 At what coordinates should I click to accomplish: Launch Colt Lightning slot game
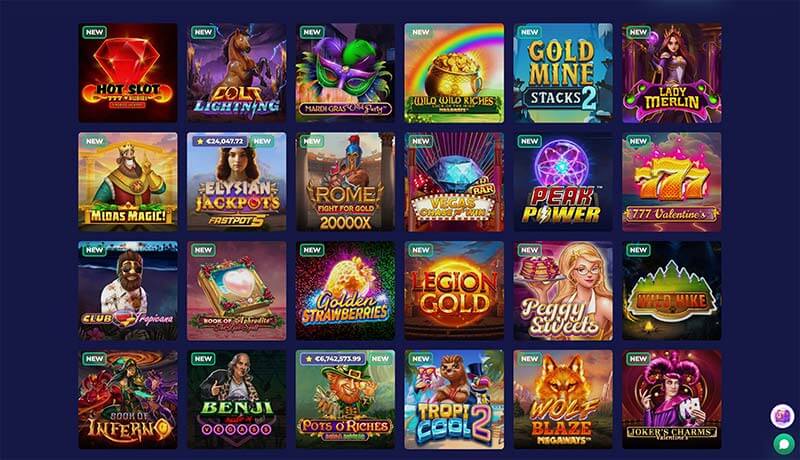[237, 73]
